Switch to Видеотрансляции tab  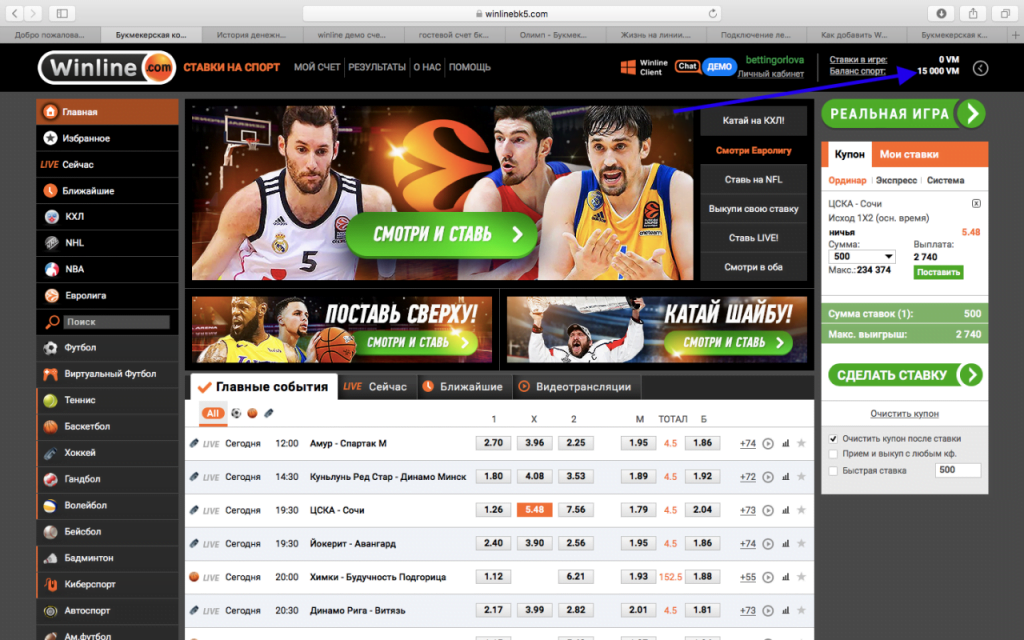point(576,387)
